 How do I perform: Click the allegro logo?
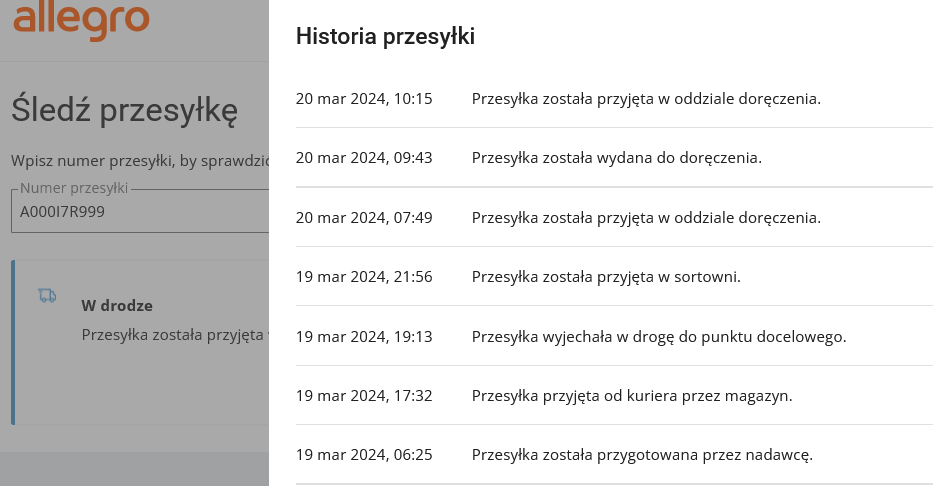tap(82, 21)
